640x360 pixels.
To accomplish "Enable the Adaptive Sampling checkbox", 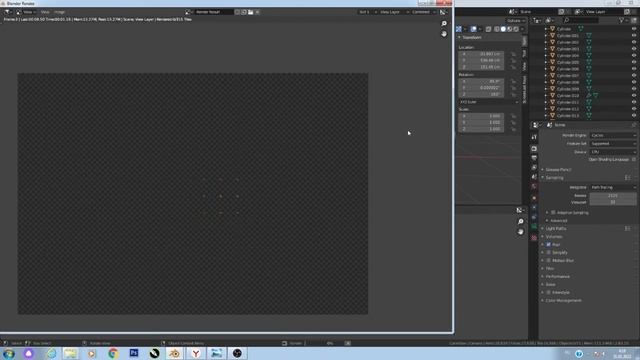I will point(553,213).
